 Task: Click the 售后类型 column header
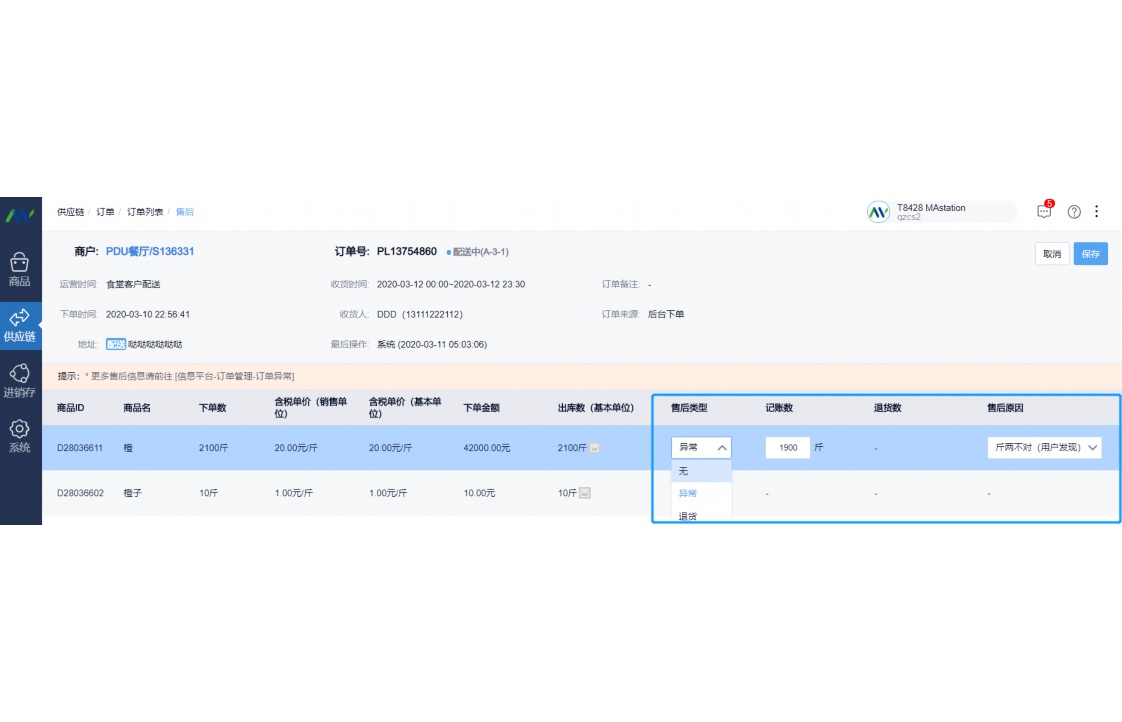(689, 408)
